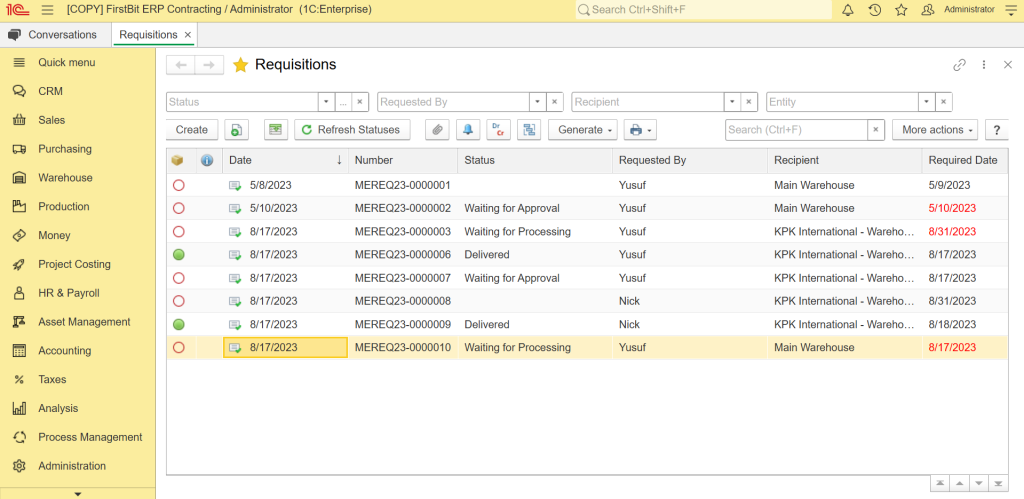This screenshot has height=499, width=1024.
Task: Get link to Requisitions list
Action: coord(959,65)
